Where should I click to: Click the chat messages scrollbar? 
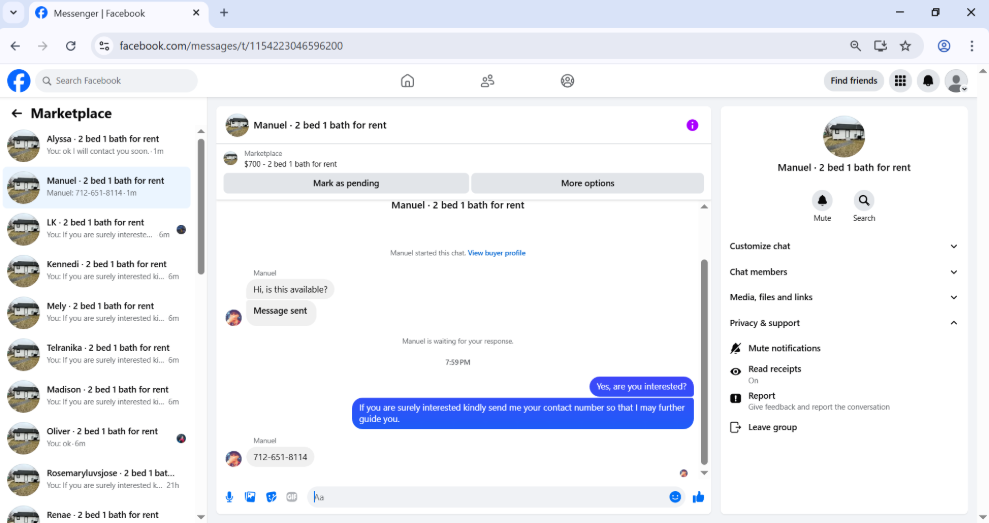point(705,363)
